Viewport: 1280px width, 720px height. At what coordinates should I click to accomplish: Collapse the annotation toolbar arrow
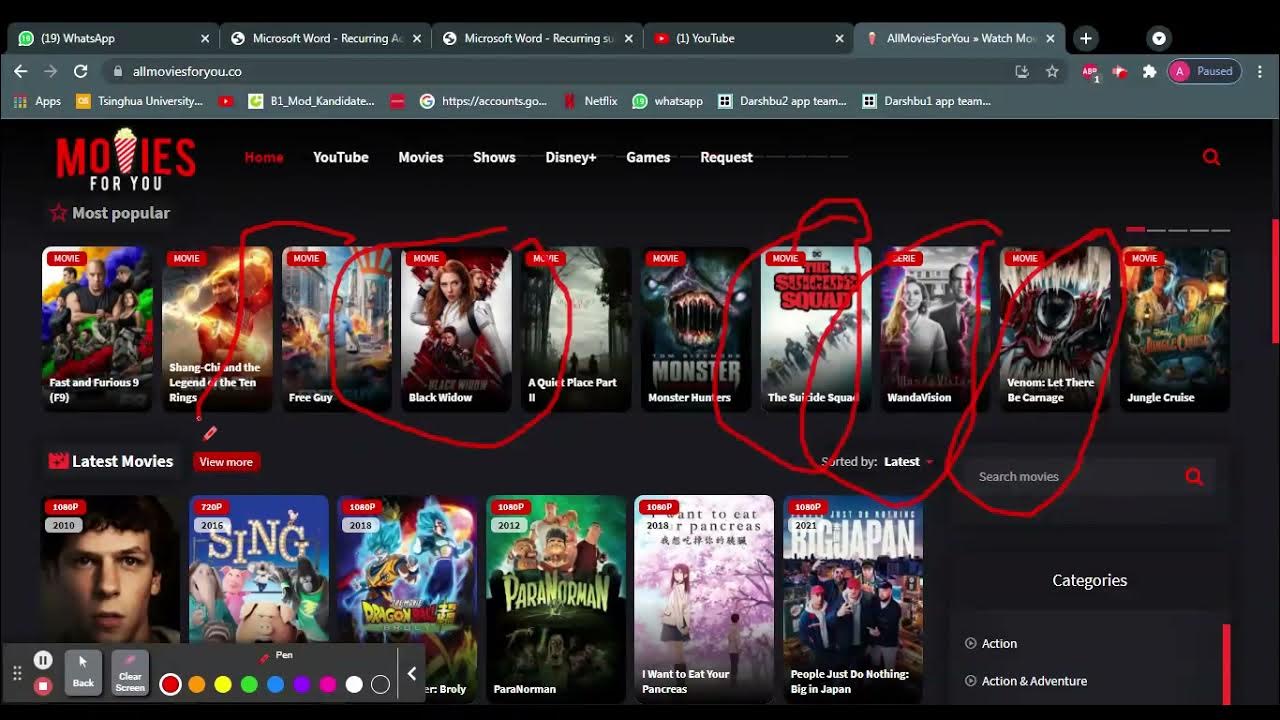click(x=411, y=674)
